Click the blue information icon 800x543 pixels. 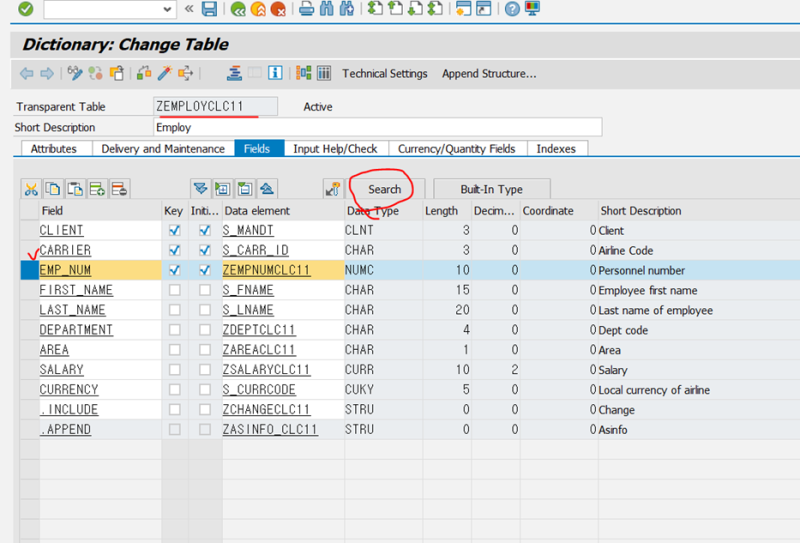point(275,73)
